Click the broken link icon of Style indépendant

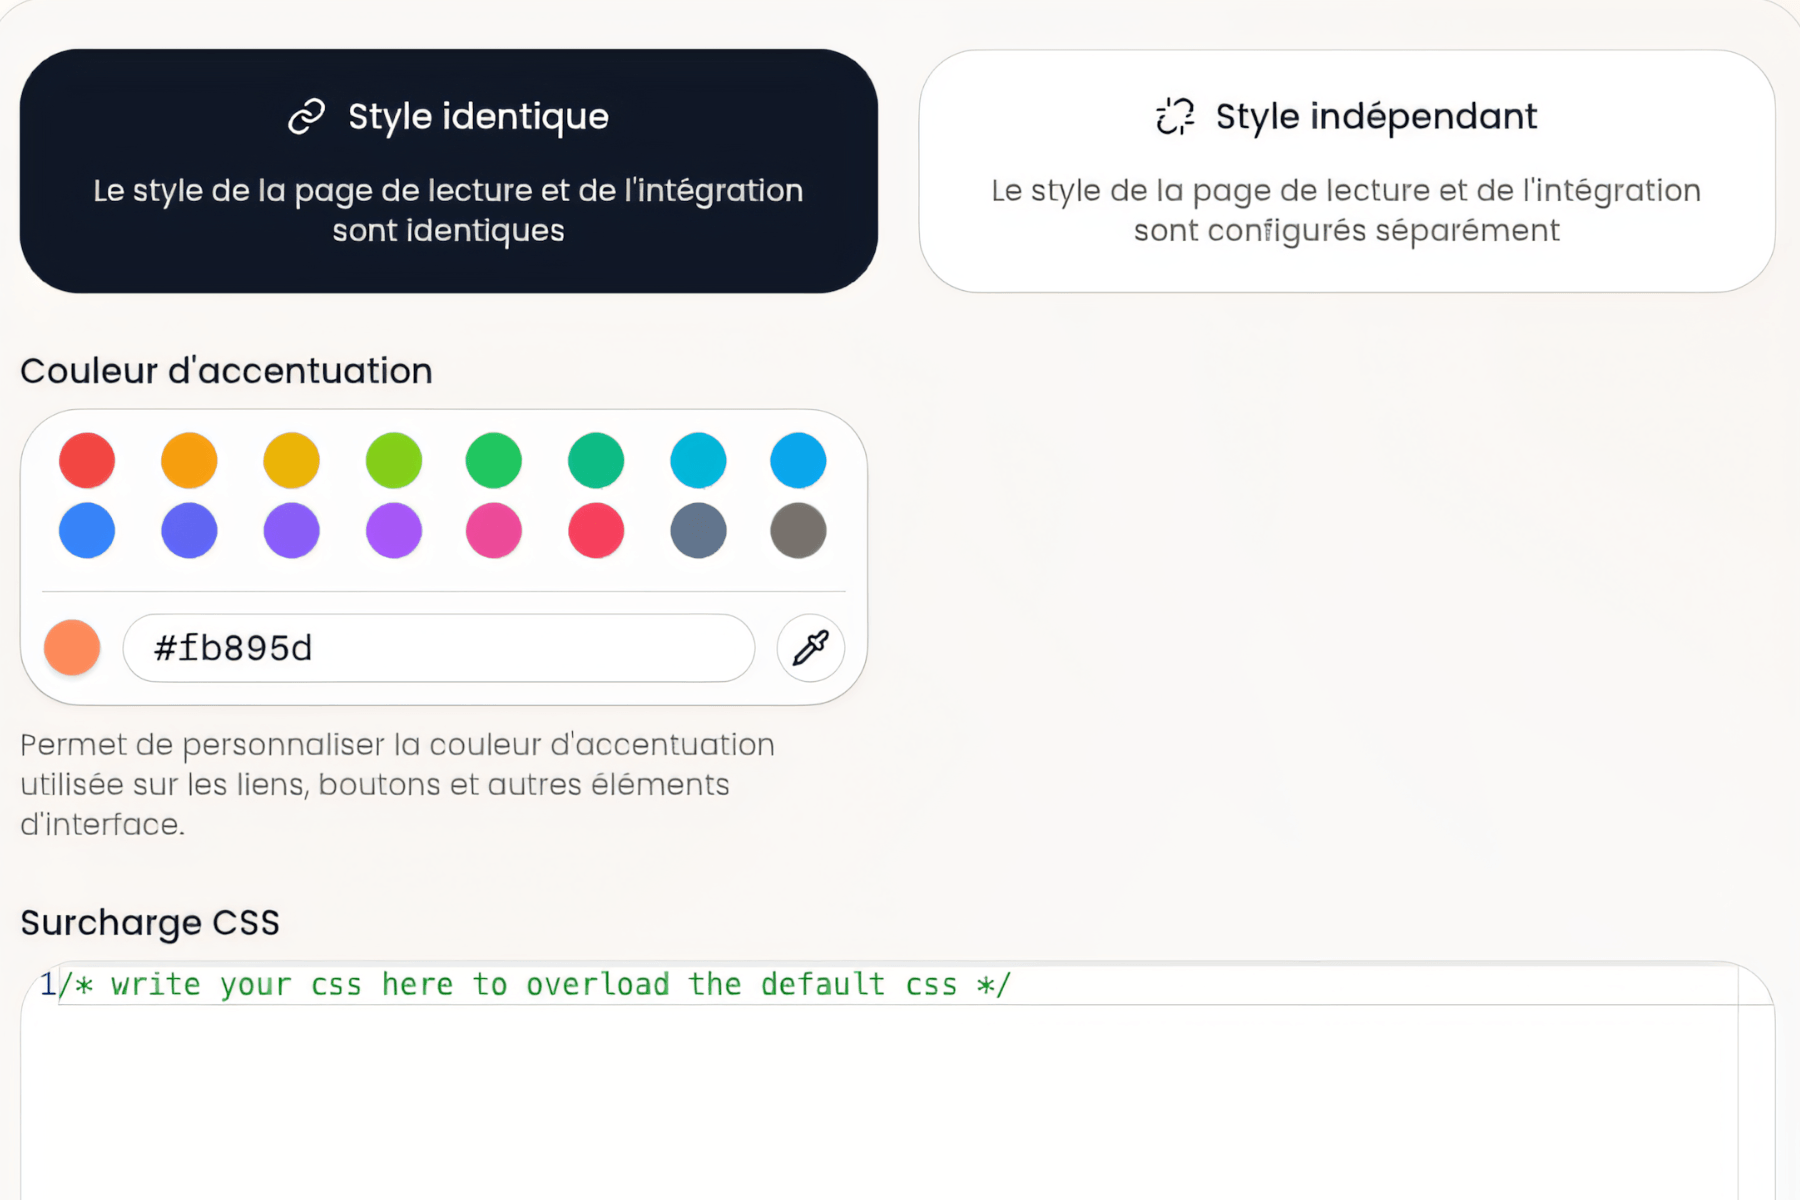click(1175, 117)
